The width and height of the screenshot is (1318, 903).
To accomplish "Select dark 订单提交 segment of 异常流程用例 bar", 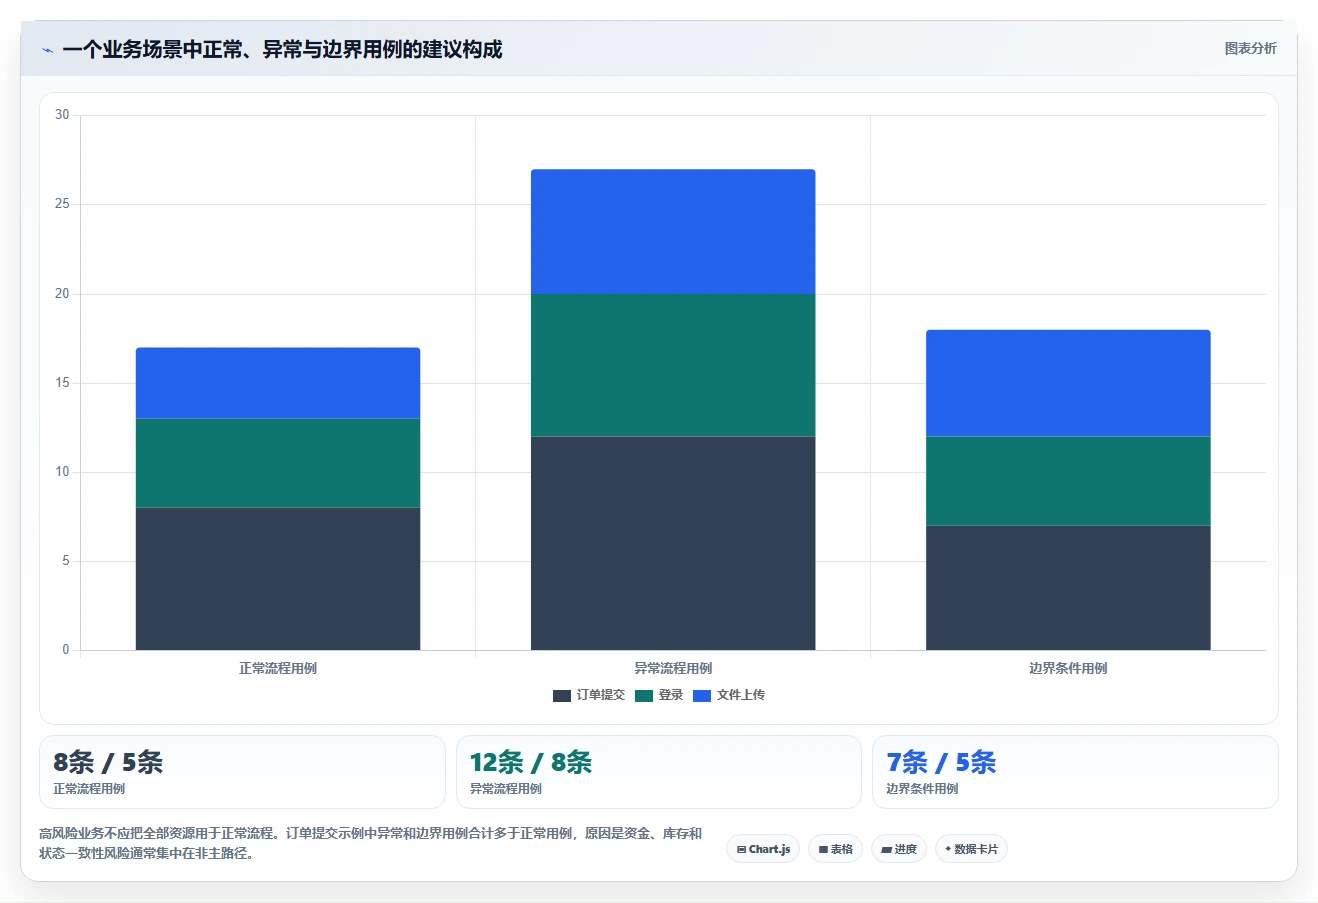I will [x=673, y=543].
